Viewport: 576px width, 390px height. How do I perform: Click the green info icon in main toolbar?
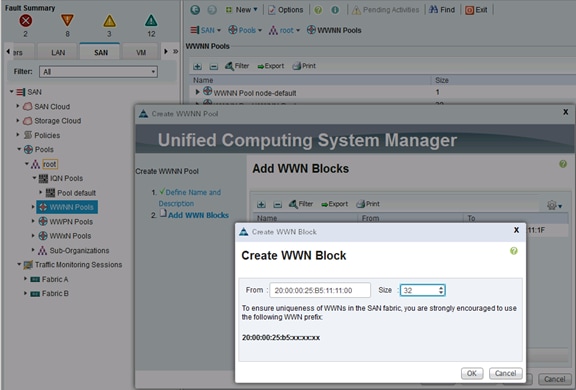coord(335,10)
